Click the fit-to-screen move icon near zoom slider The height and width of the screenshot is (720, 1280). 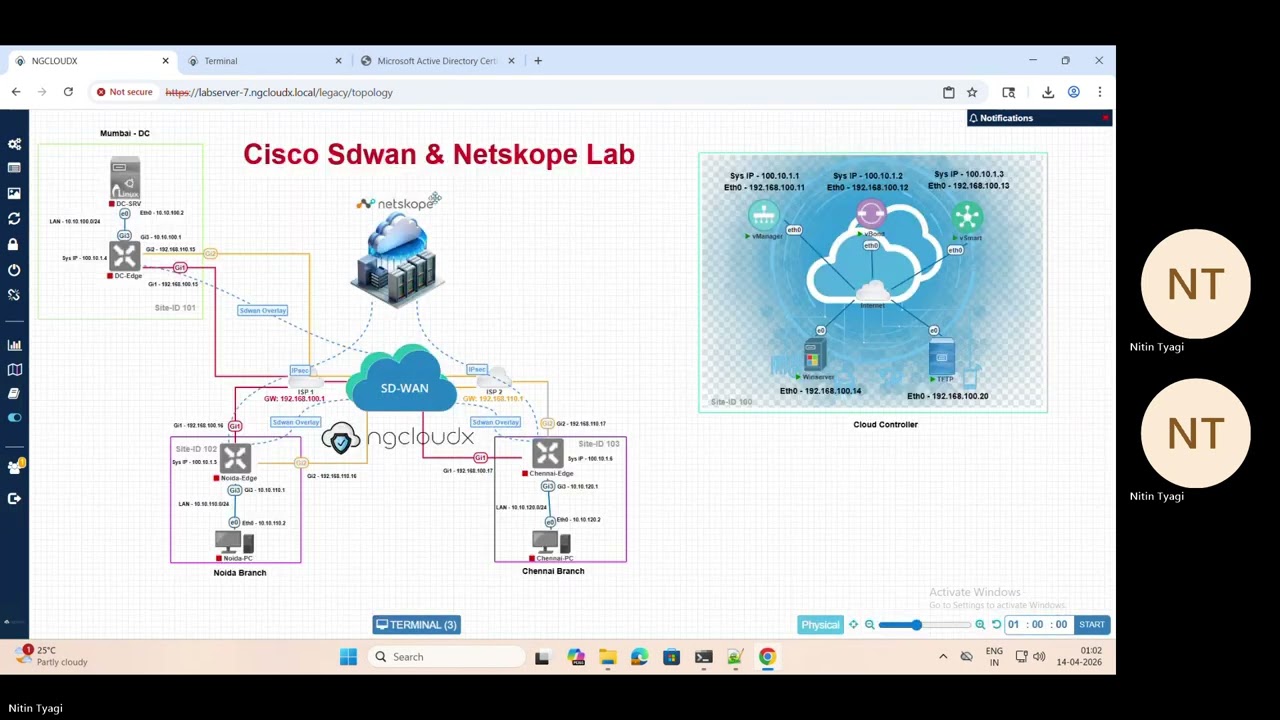point(853,625)
